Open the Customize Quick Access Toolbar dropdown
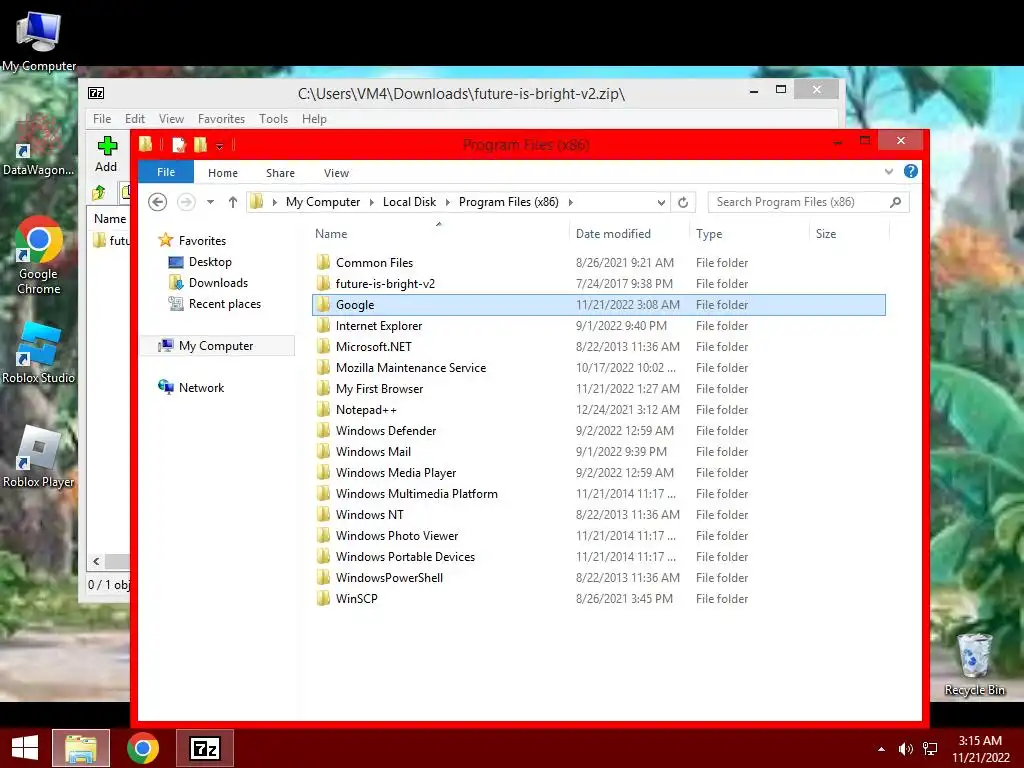Screen dimensions: 1024x768 pyautogui.click(x=219, y=146)
